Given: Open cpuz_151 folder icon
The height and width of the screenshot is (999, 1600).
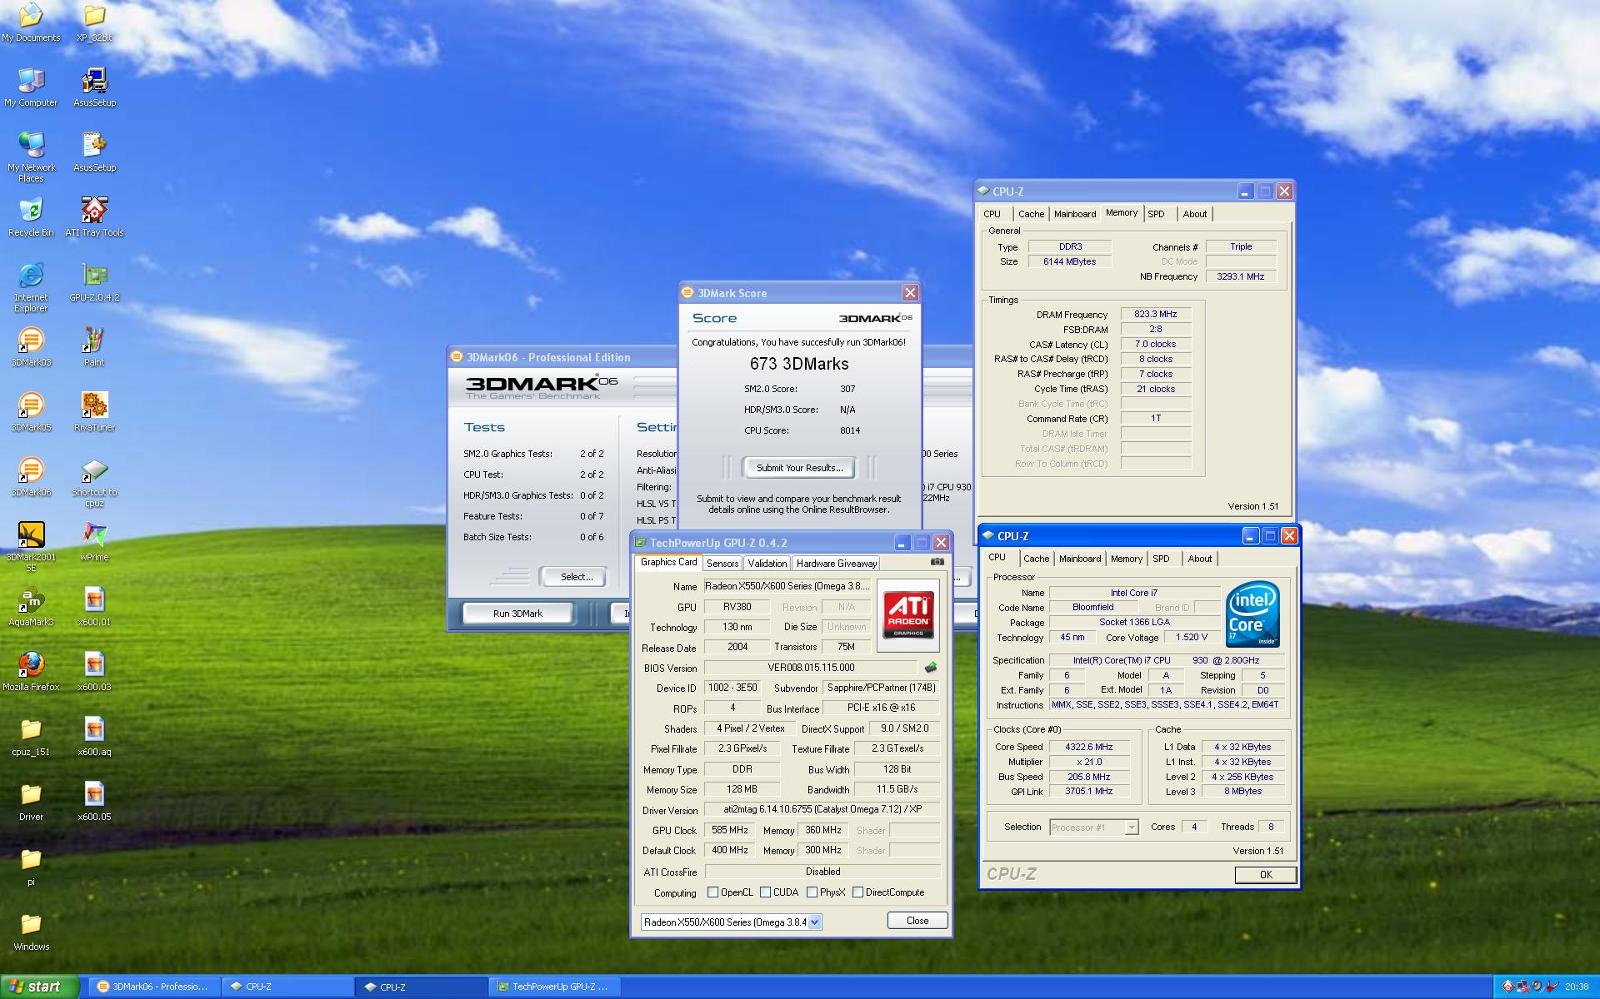Looking at the screenshot, I should point(31,737).
